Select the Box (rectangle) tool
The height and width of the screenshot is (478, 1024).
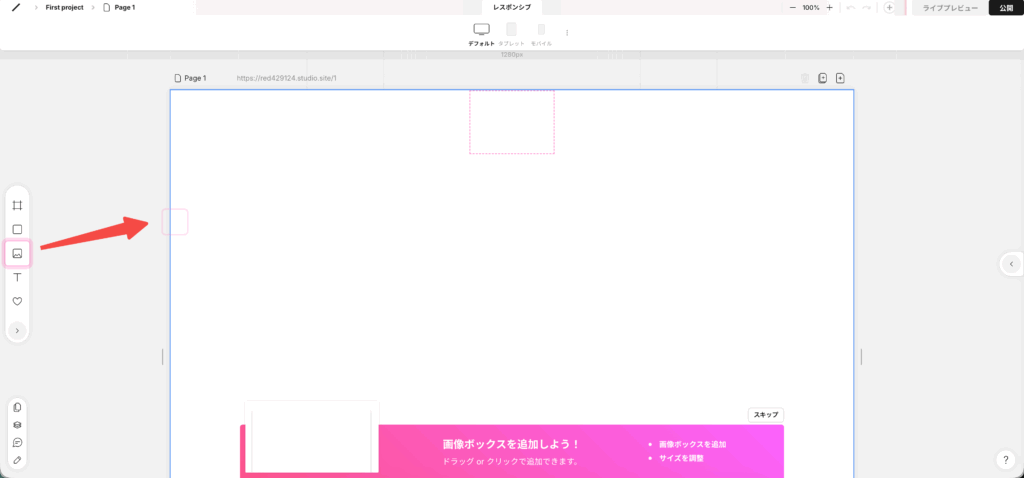tap(17, 229)
